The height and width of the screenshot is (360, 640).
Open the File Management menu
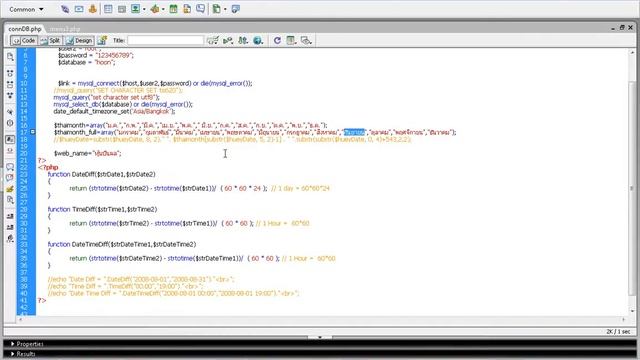click(x=243, y=40)
